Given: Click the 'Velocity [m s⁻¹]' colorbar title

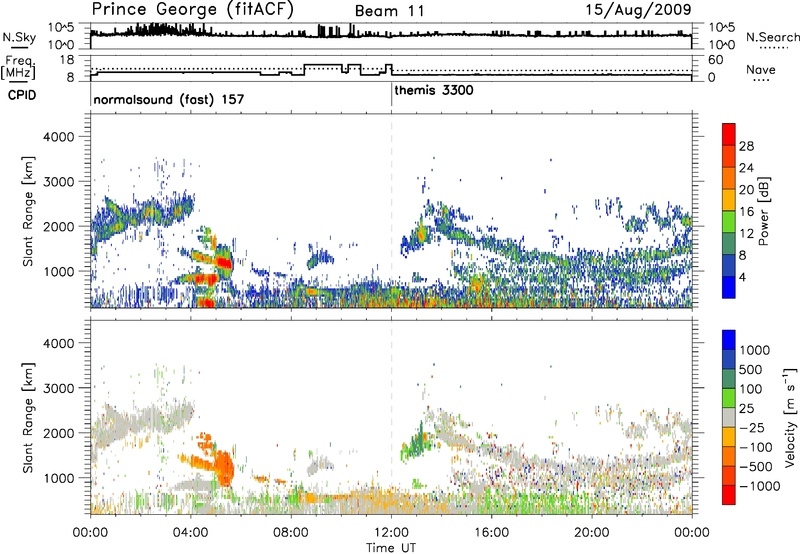Looking at the screenshot, I should tap(790, 417).
